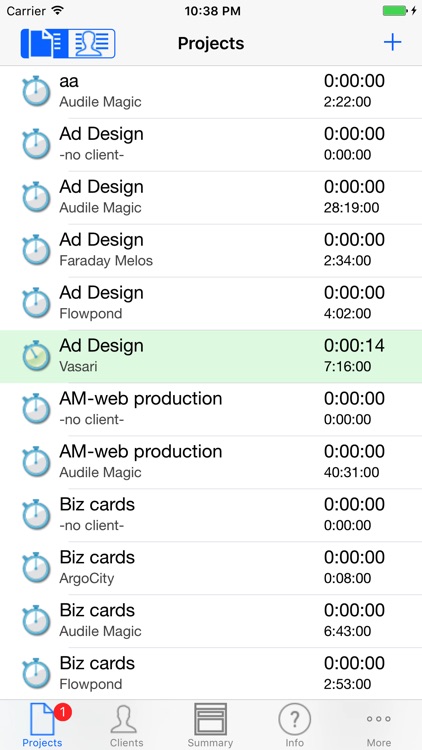Start stopwatch for Ad Design Faraday Melos

(x=36, y=250)
